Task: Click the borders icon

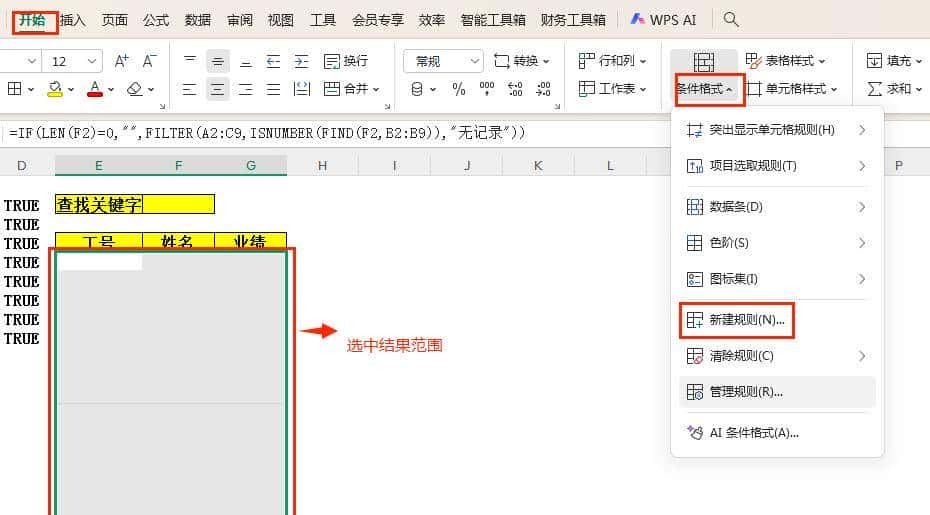Action: (x=14, y=89)
